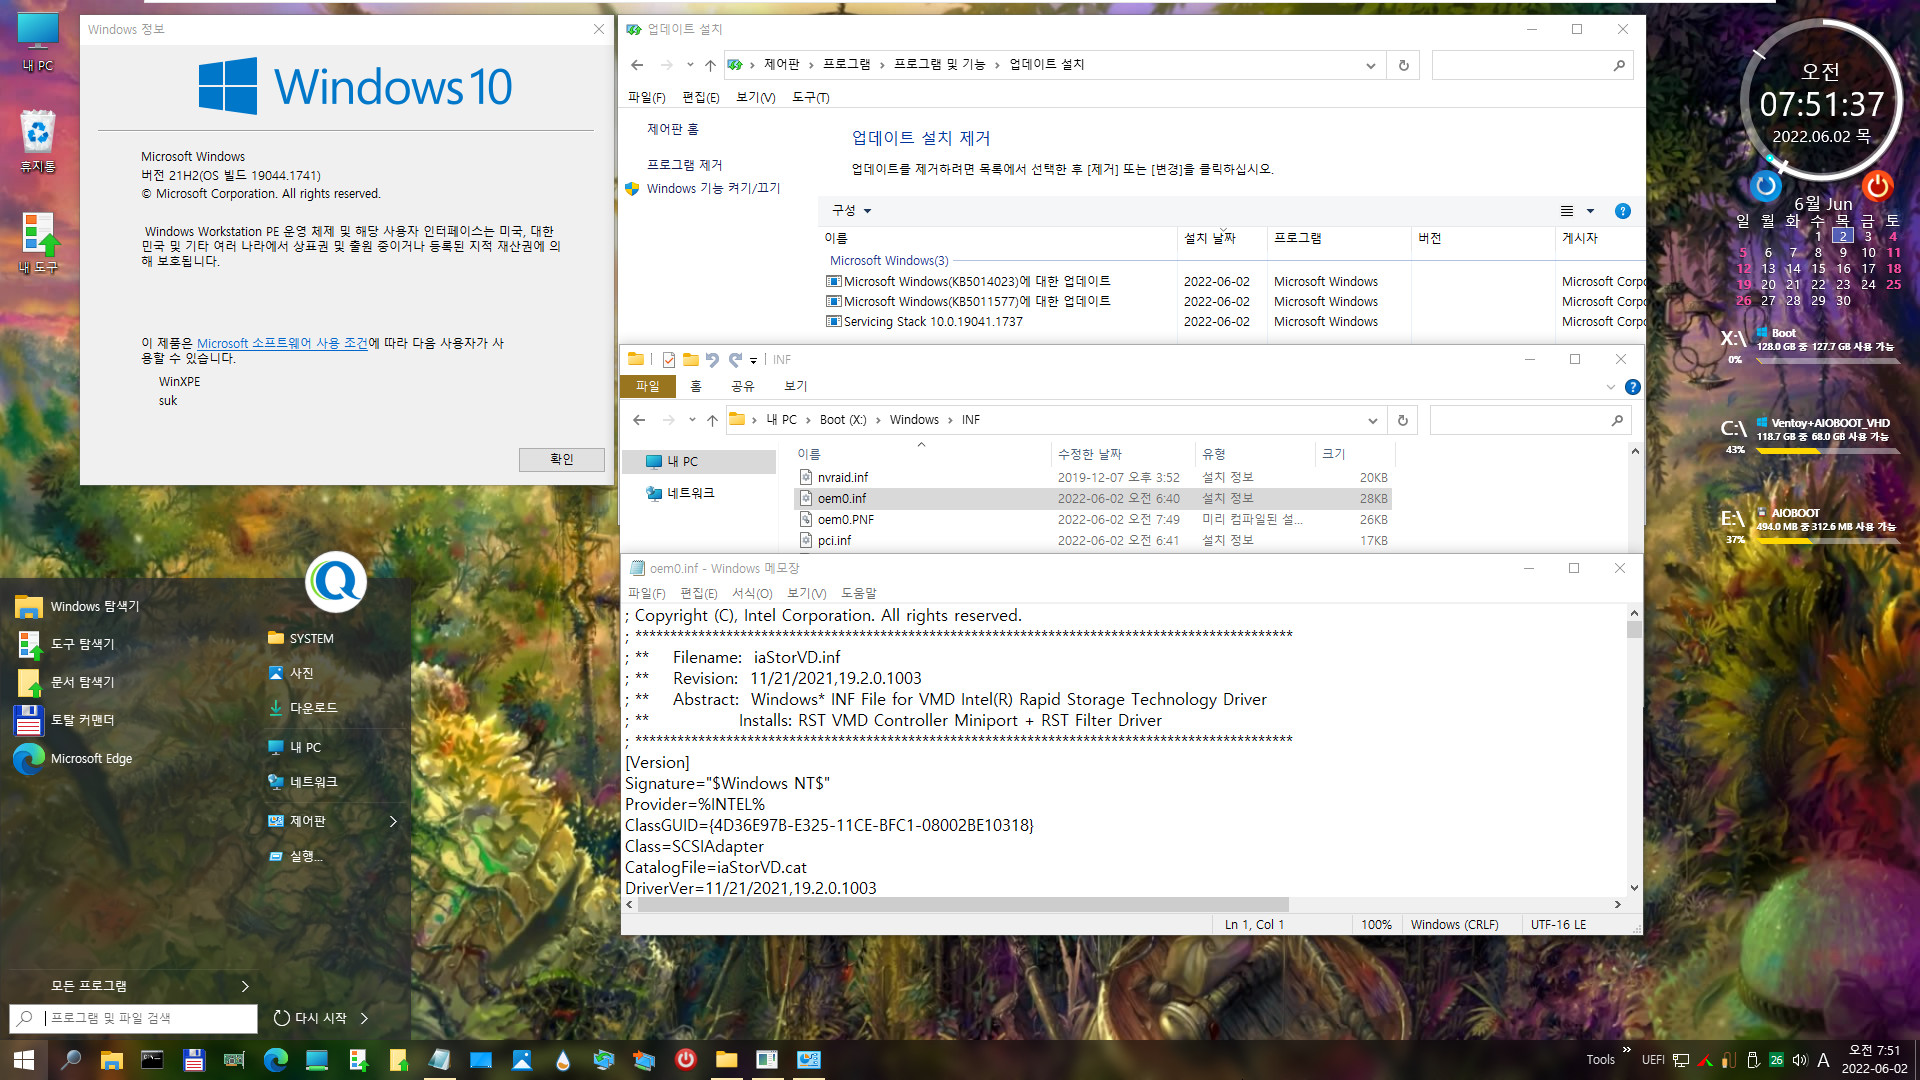1920x1080 pixels.
Task: Open 파일(F) menu in update window
Action: [646, 97]
